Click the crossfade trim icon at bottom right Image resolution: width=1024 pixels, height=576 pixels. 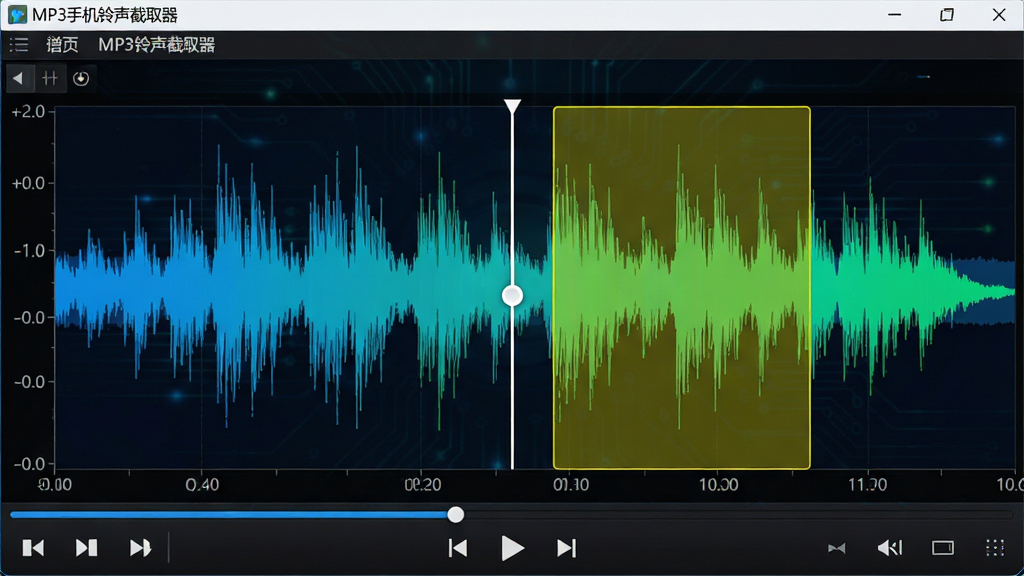tap(837, 548)
